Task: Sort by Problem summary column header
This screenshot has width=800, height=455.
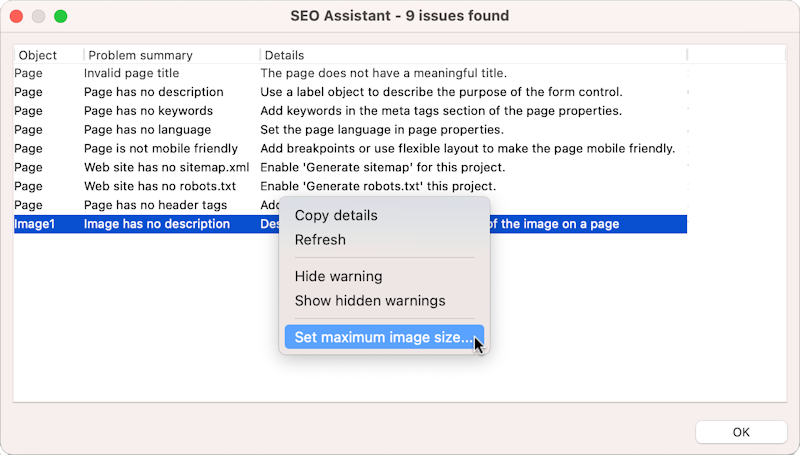Action: [139, 55]
